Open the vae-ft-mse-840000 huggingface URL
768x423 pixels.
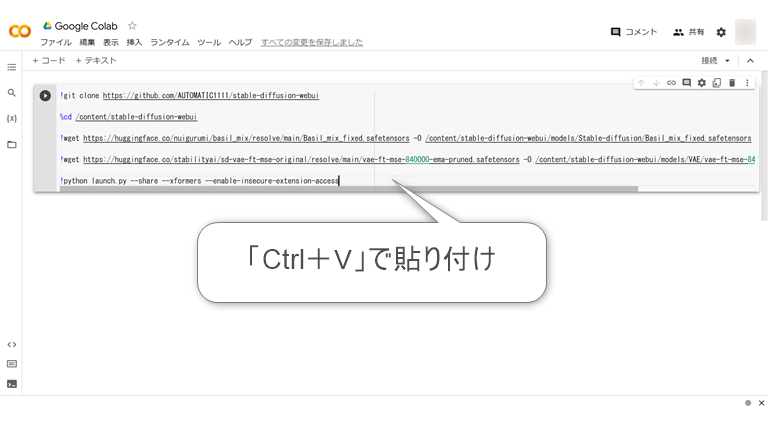point(301,160)
